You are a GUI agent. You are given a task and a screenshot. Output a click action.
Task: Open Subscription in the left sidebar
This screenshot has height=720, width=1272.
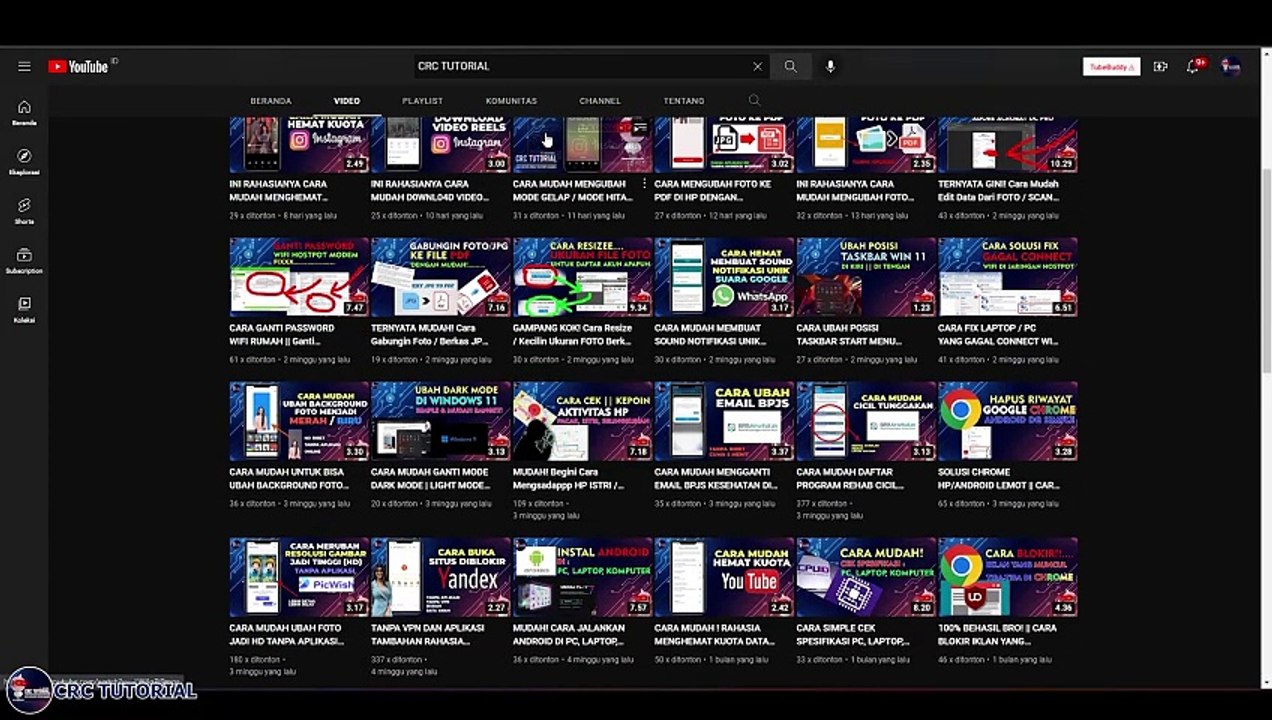24,260
